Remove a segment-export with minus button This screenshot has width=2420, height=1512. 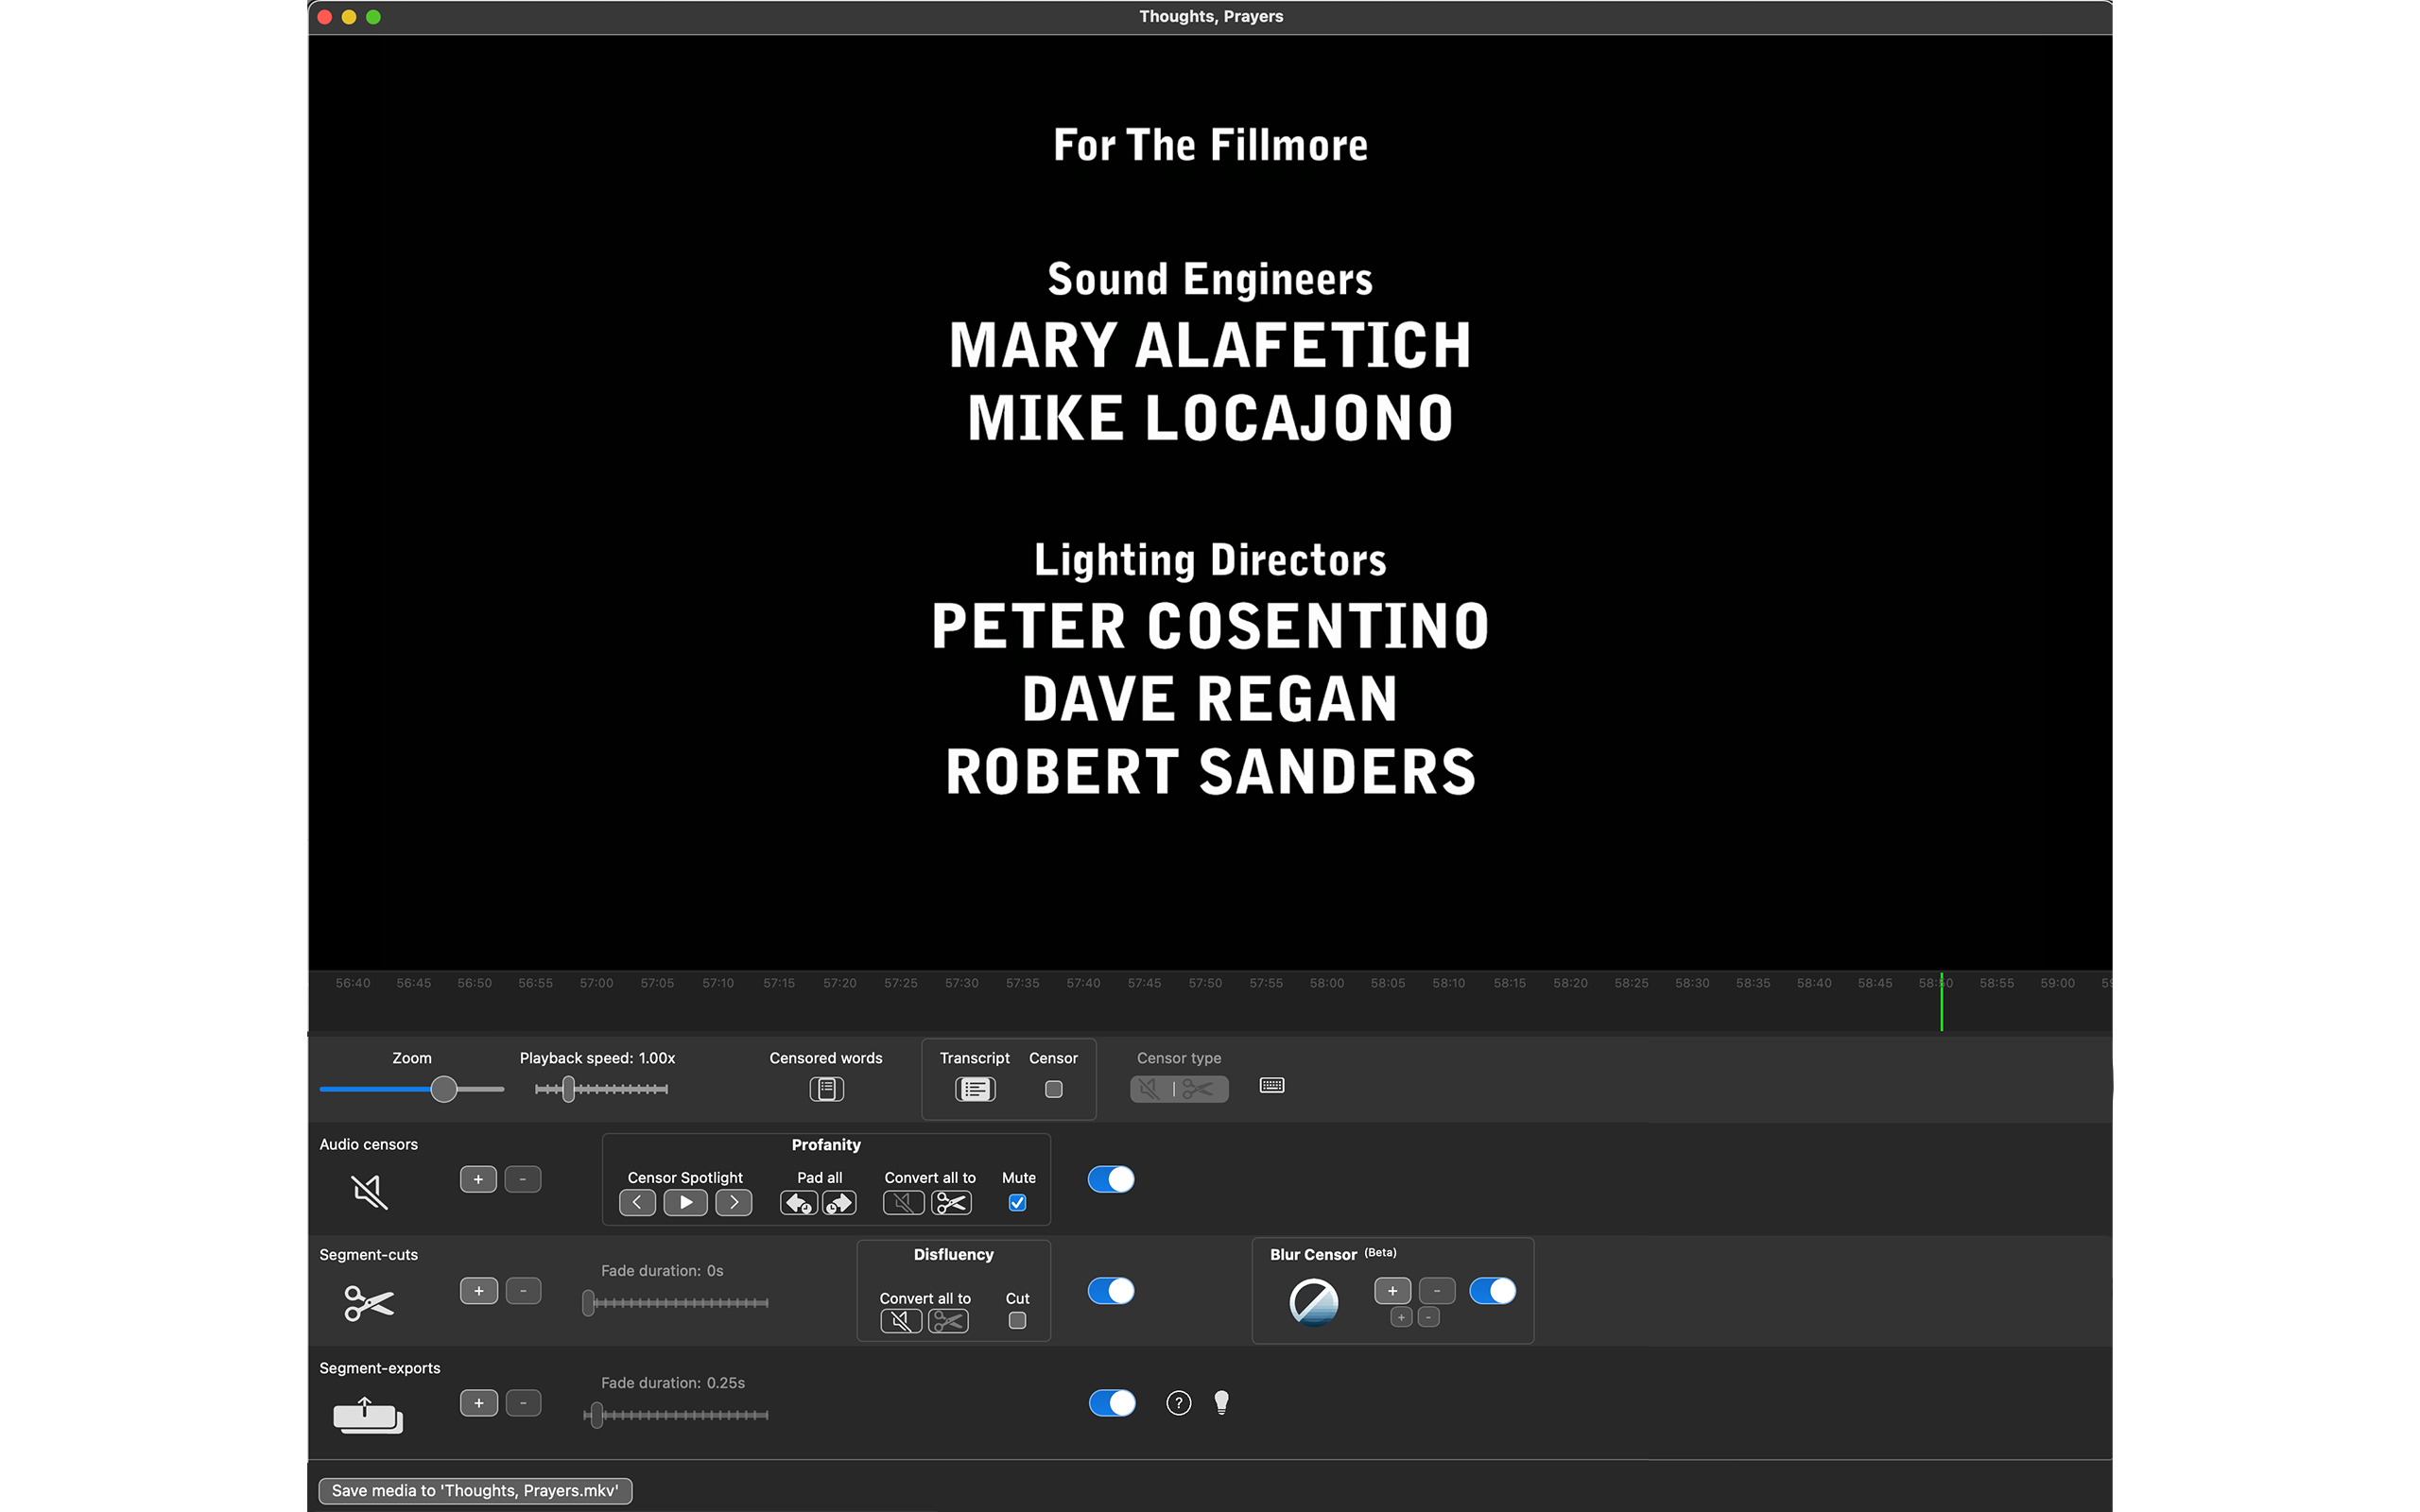pos(523,1403)
